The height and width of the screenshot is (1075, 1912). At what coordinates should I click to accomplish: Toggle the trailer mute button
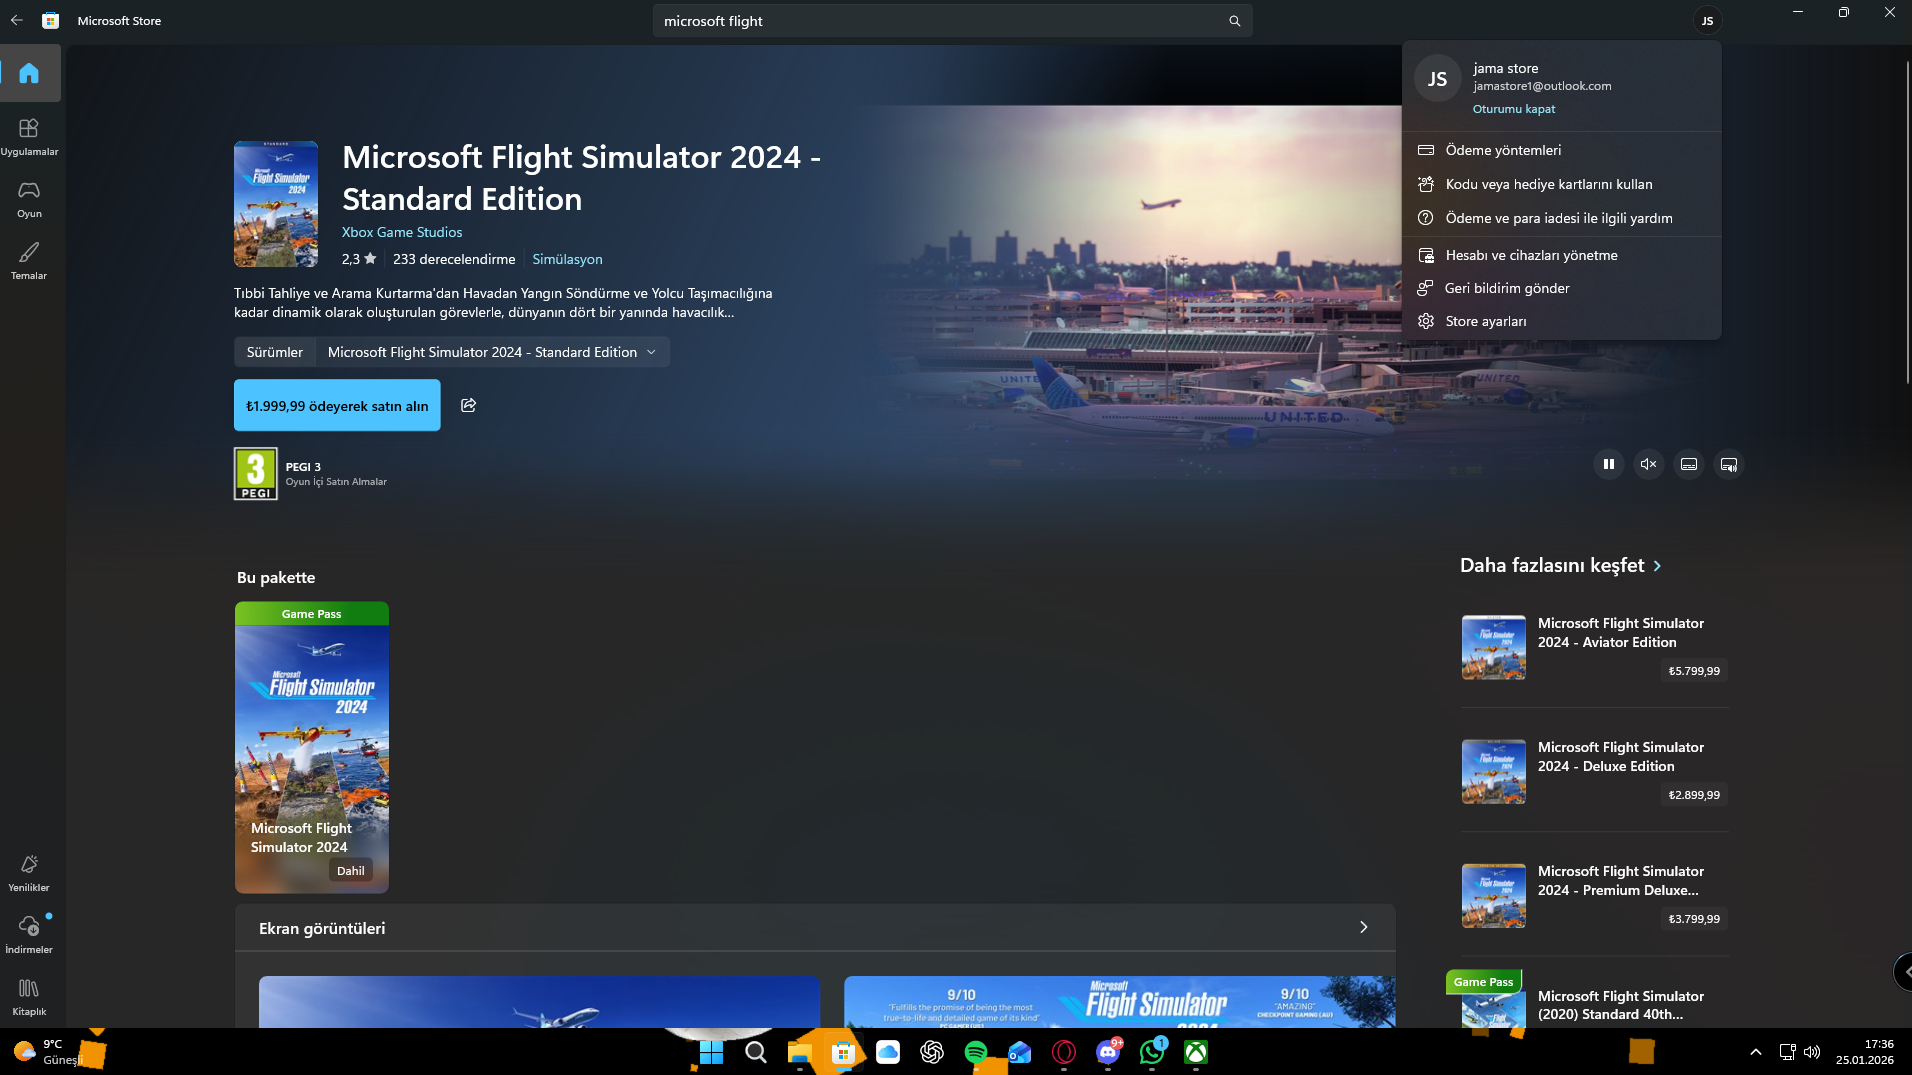pyautogui.click(x=1649, y=464)
